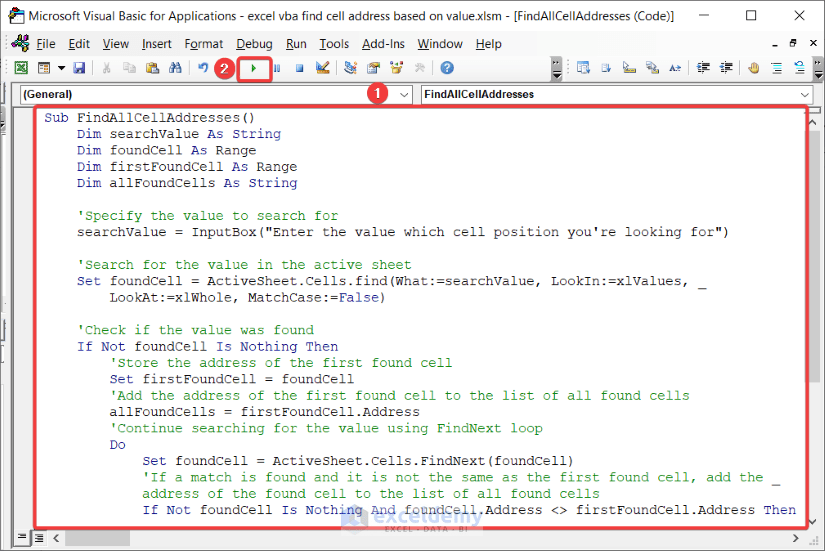Open Visual Basic Help question mark icon

(447, 68)
